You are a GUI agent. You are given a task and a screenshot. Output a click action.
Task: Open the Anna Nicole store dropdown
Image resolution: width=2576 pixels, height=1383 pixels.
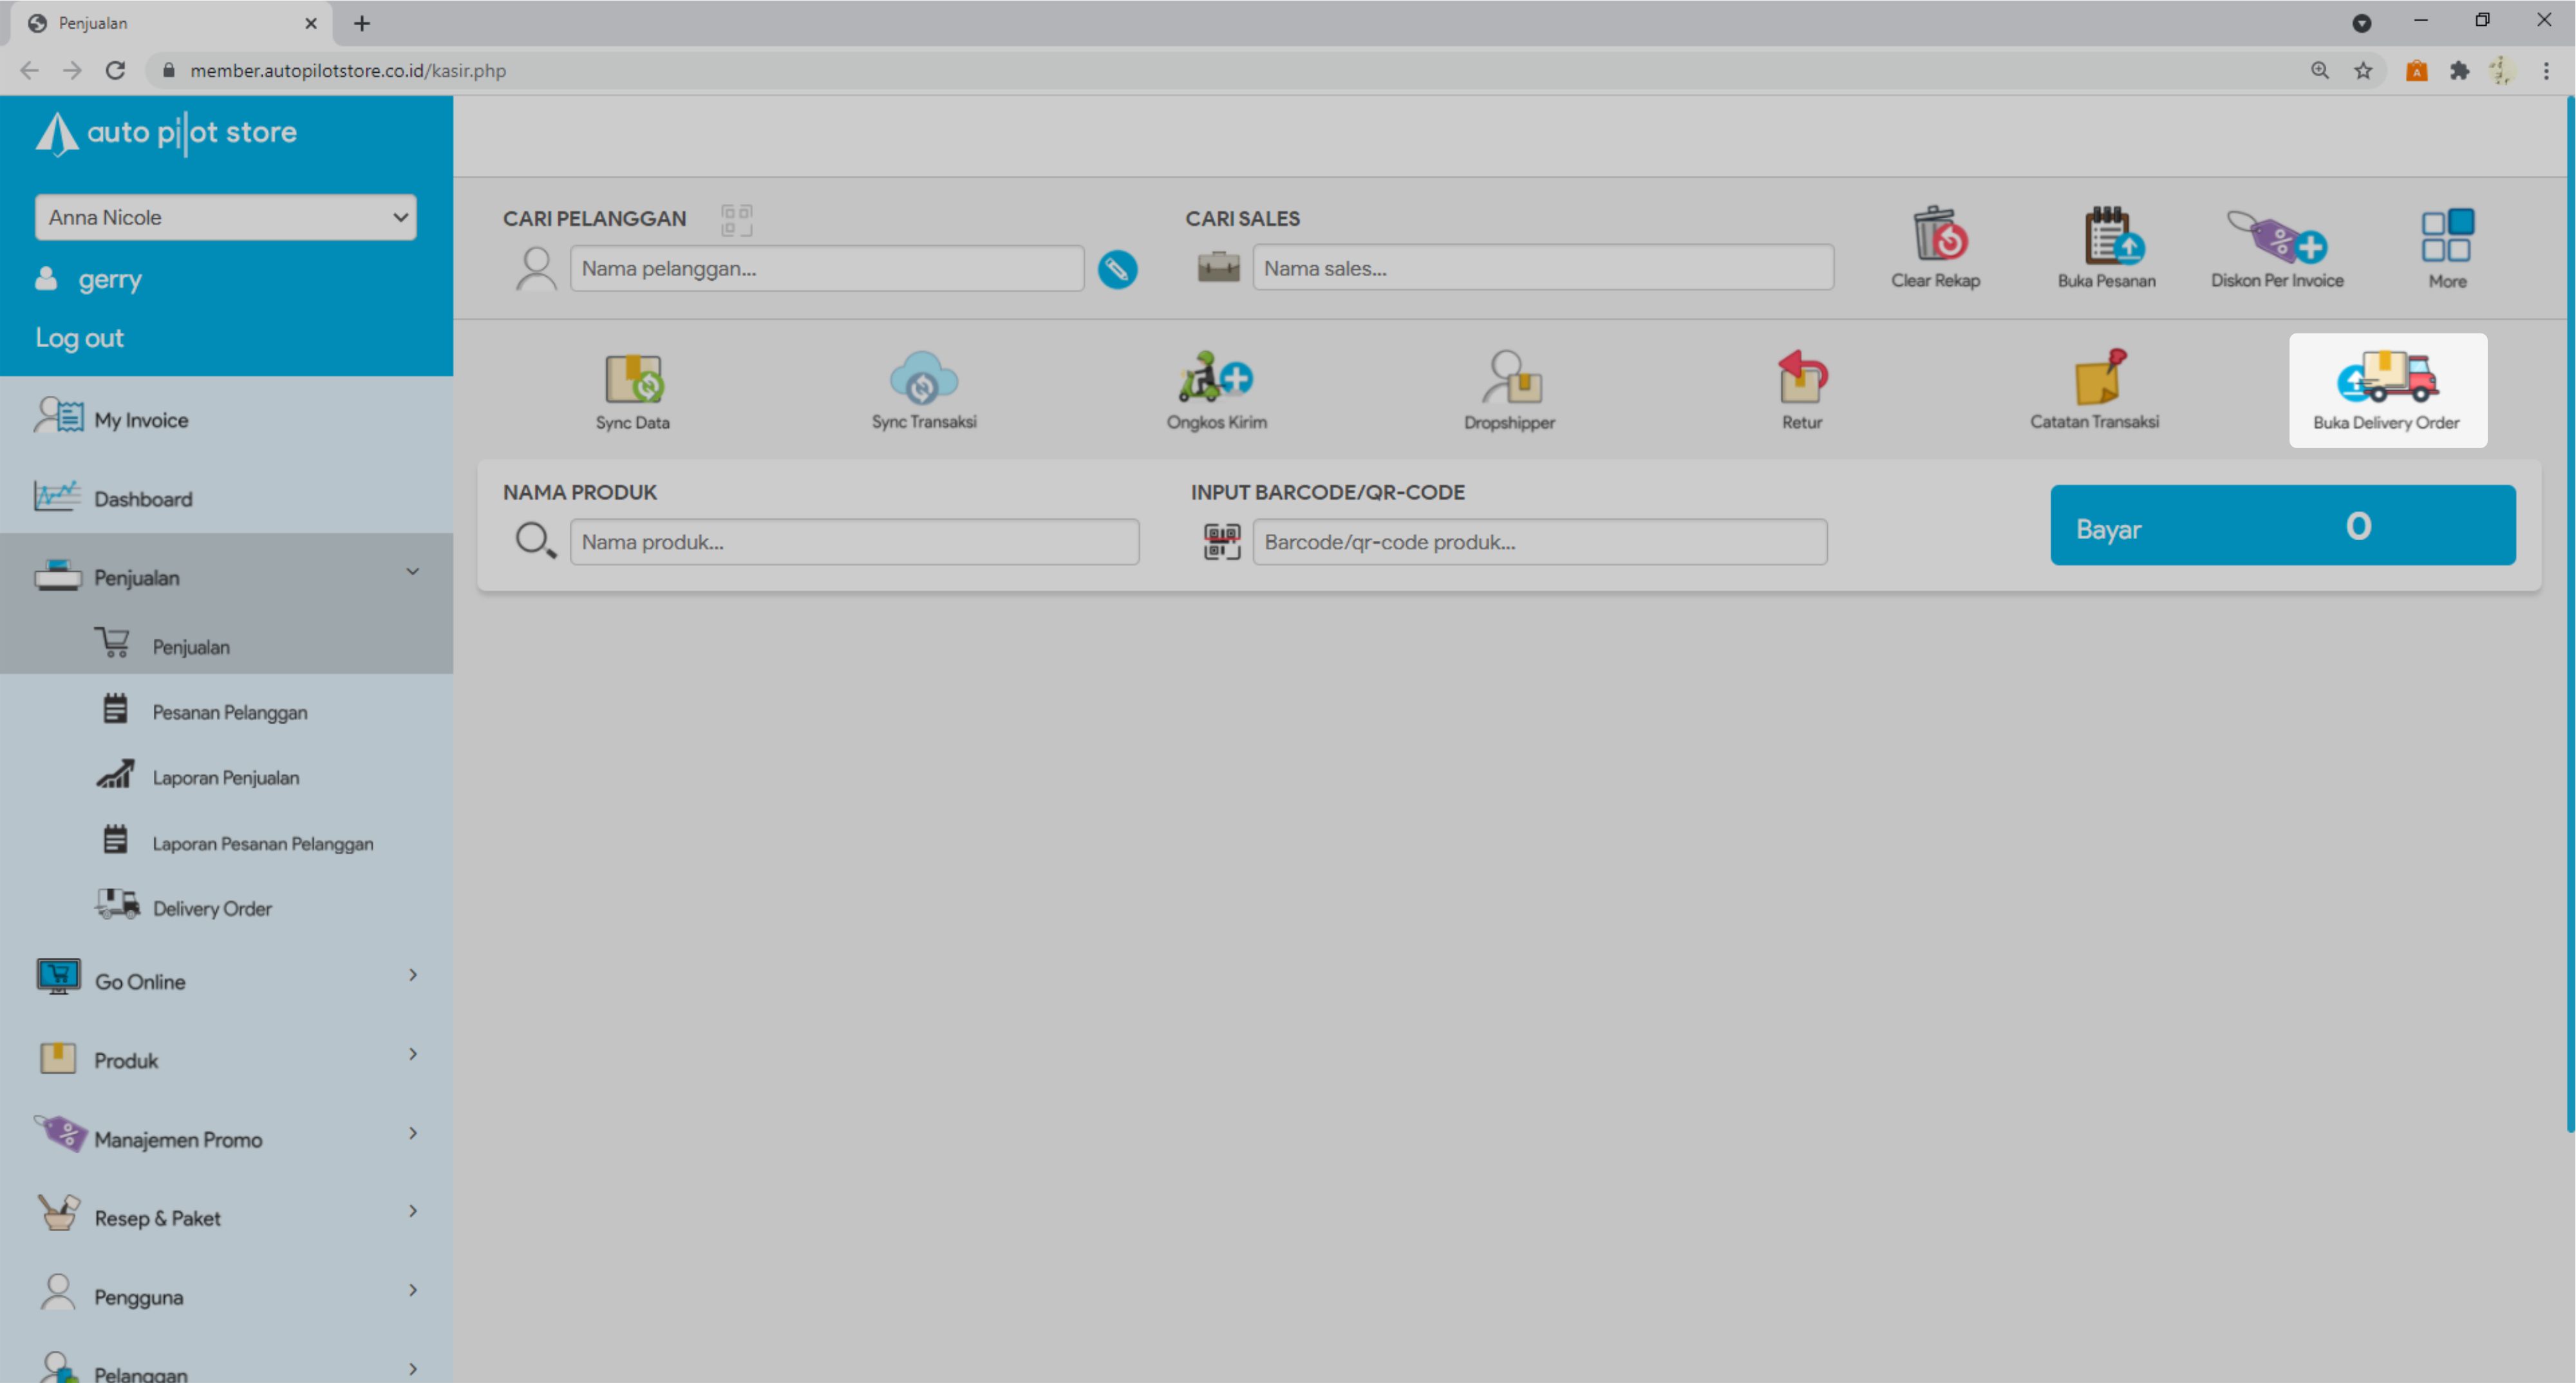click(226, 217)
